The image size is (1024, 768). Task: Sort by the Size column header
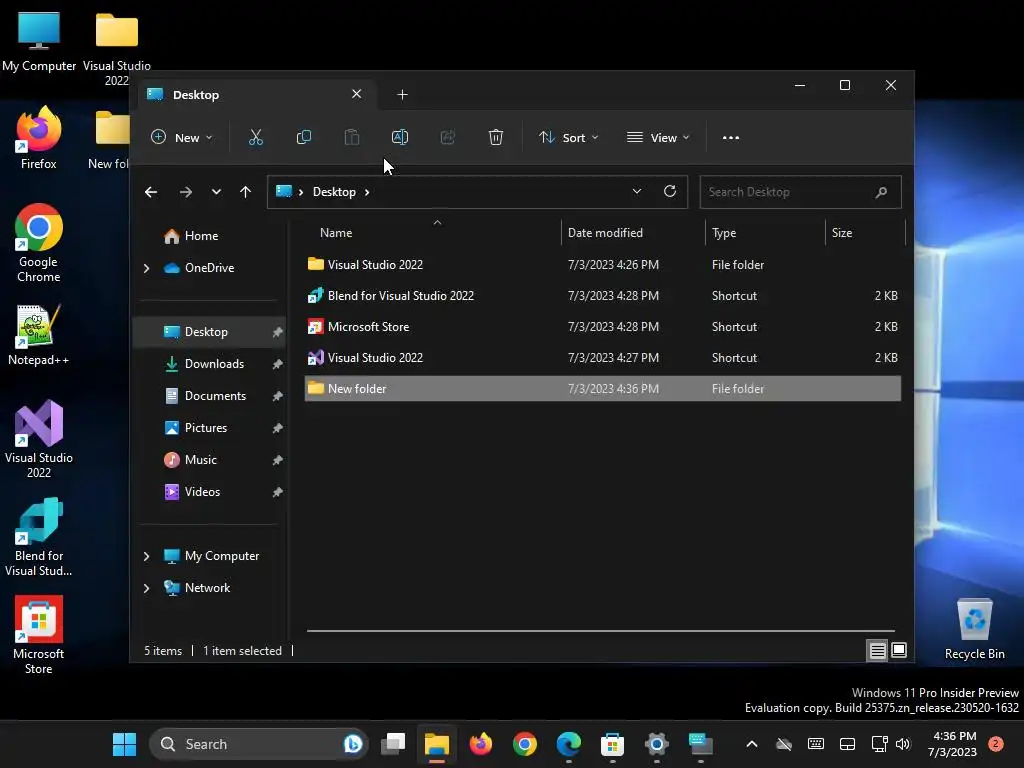865,232
